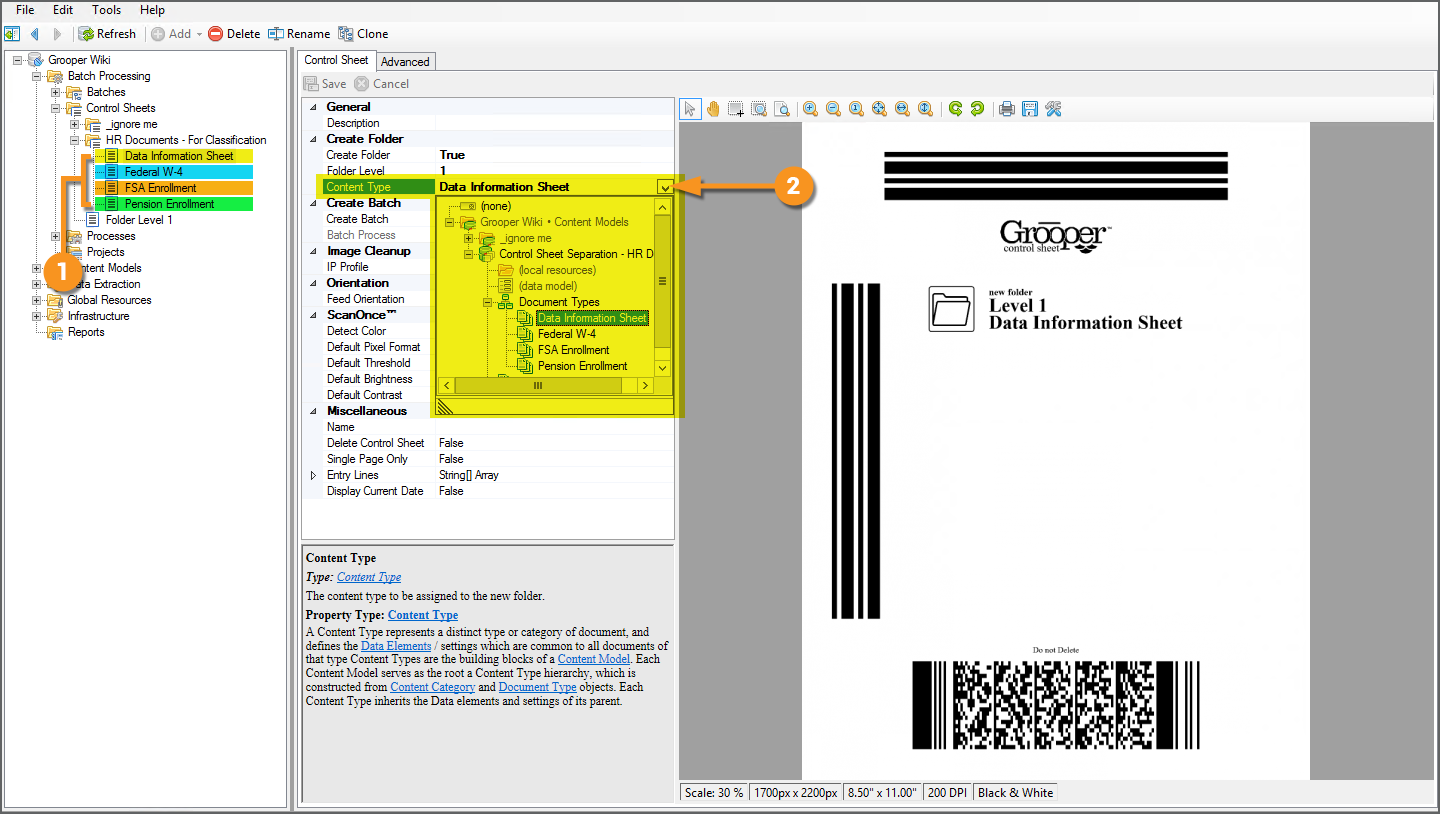Select the pointer arrow tool
This screenshot has width=1440, height=814.
pos(690,109)
